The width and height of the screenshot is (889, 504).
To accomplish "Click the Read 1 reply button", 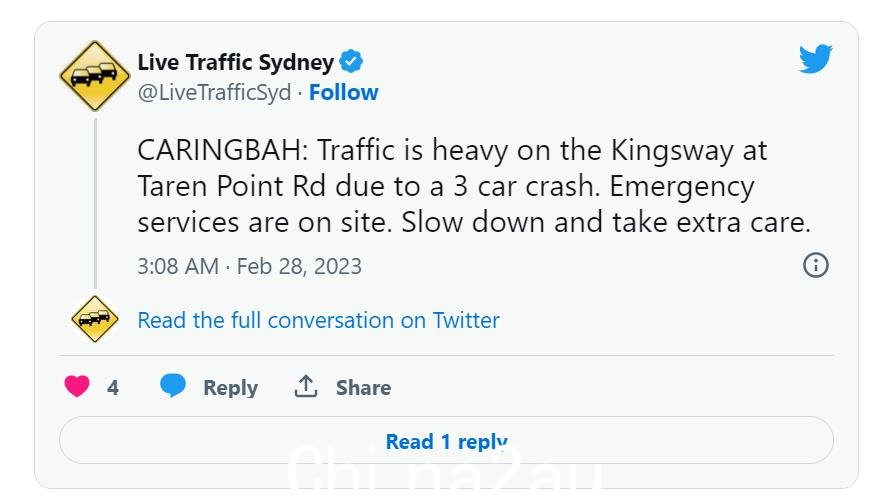I will coord(446,441).
